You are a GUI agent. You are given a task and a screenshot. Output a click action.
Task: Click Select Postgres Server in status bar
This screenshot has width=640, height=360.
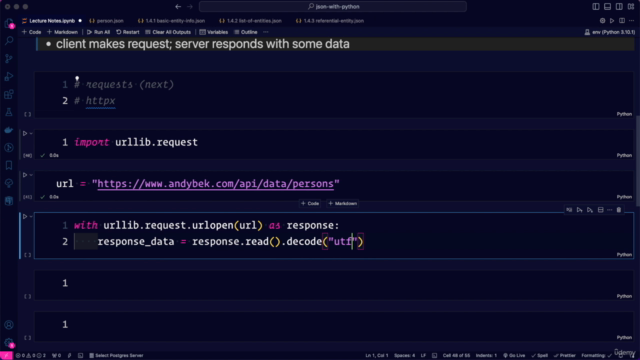pyautogui.click(x=116, y=356)
